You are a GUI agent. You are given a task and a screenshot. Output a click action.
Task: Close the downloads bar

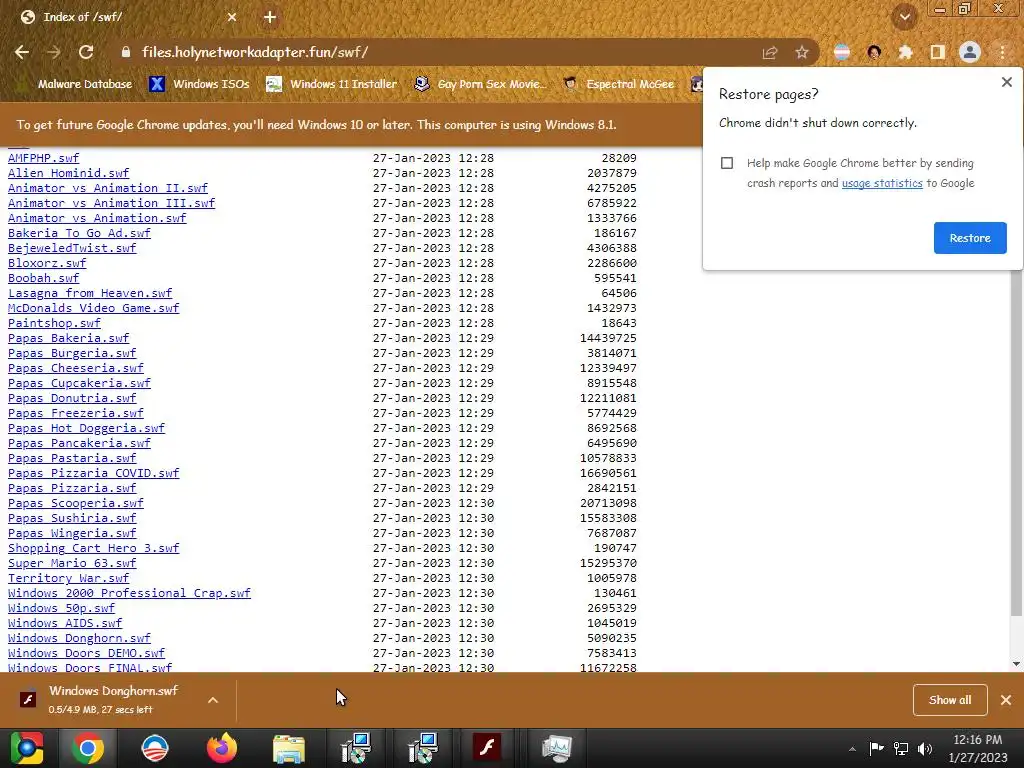click(1006, 700)
